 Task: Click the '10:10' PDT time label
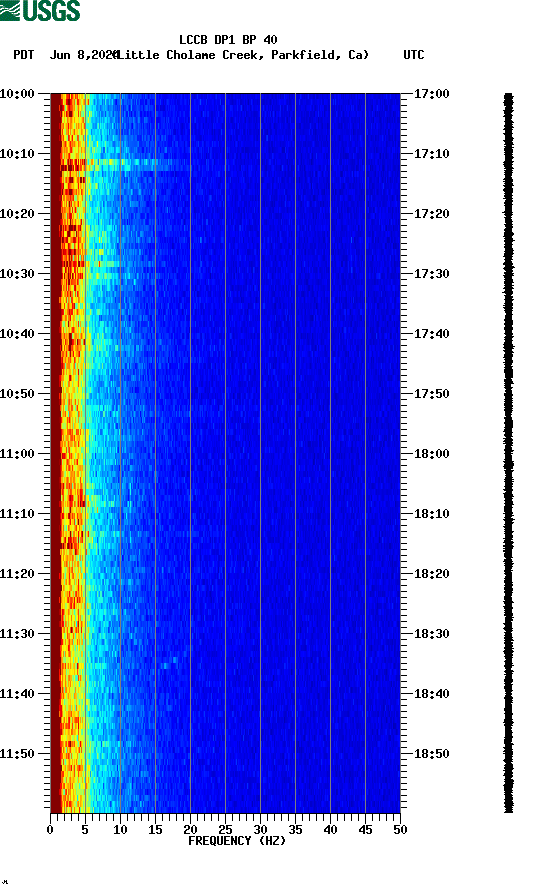[17, 153]
